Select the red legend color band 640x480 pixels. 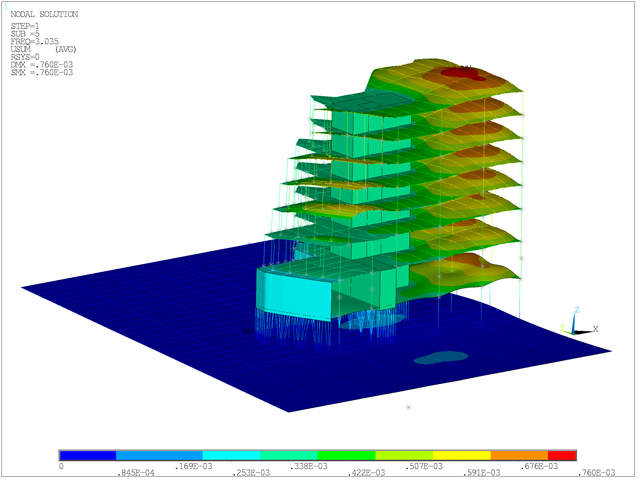(563, 455)
